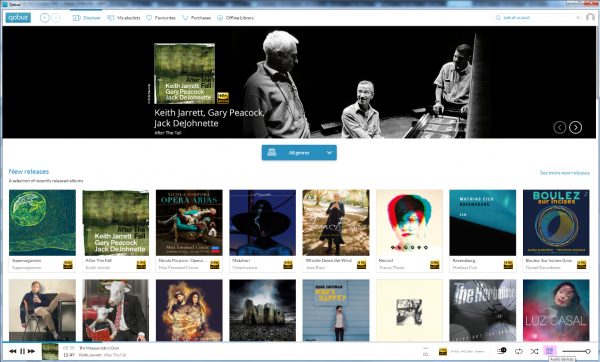Open the My playlists tab
The width and height of the screenshot is (600, 362).
point(124,18)
